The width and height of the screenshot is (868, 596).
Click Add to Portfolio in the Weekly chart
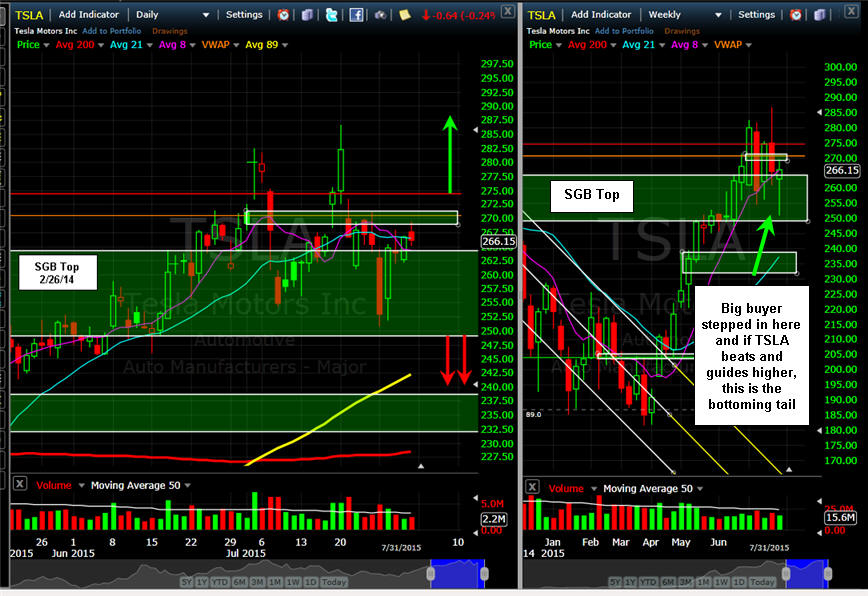(624, 32)
